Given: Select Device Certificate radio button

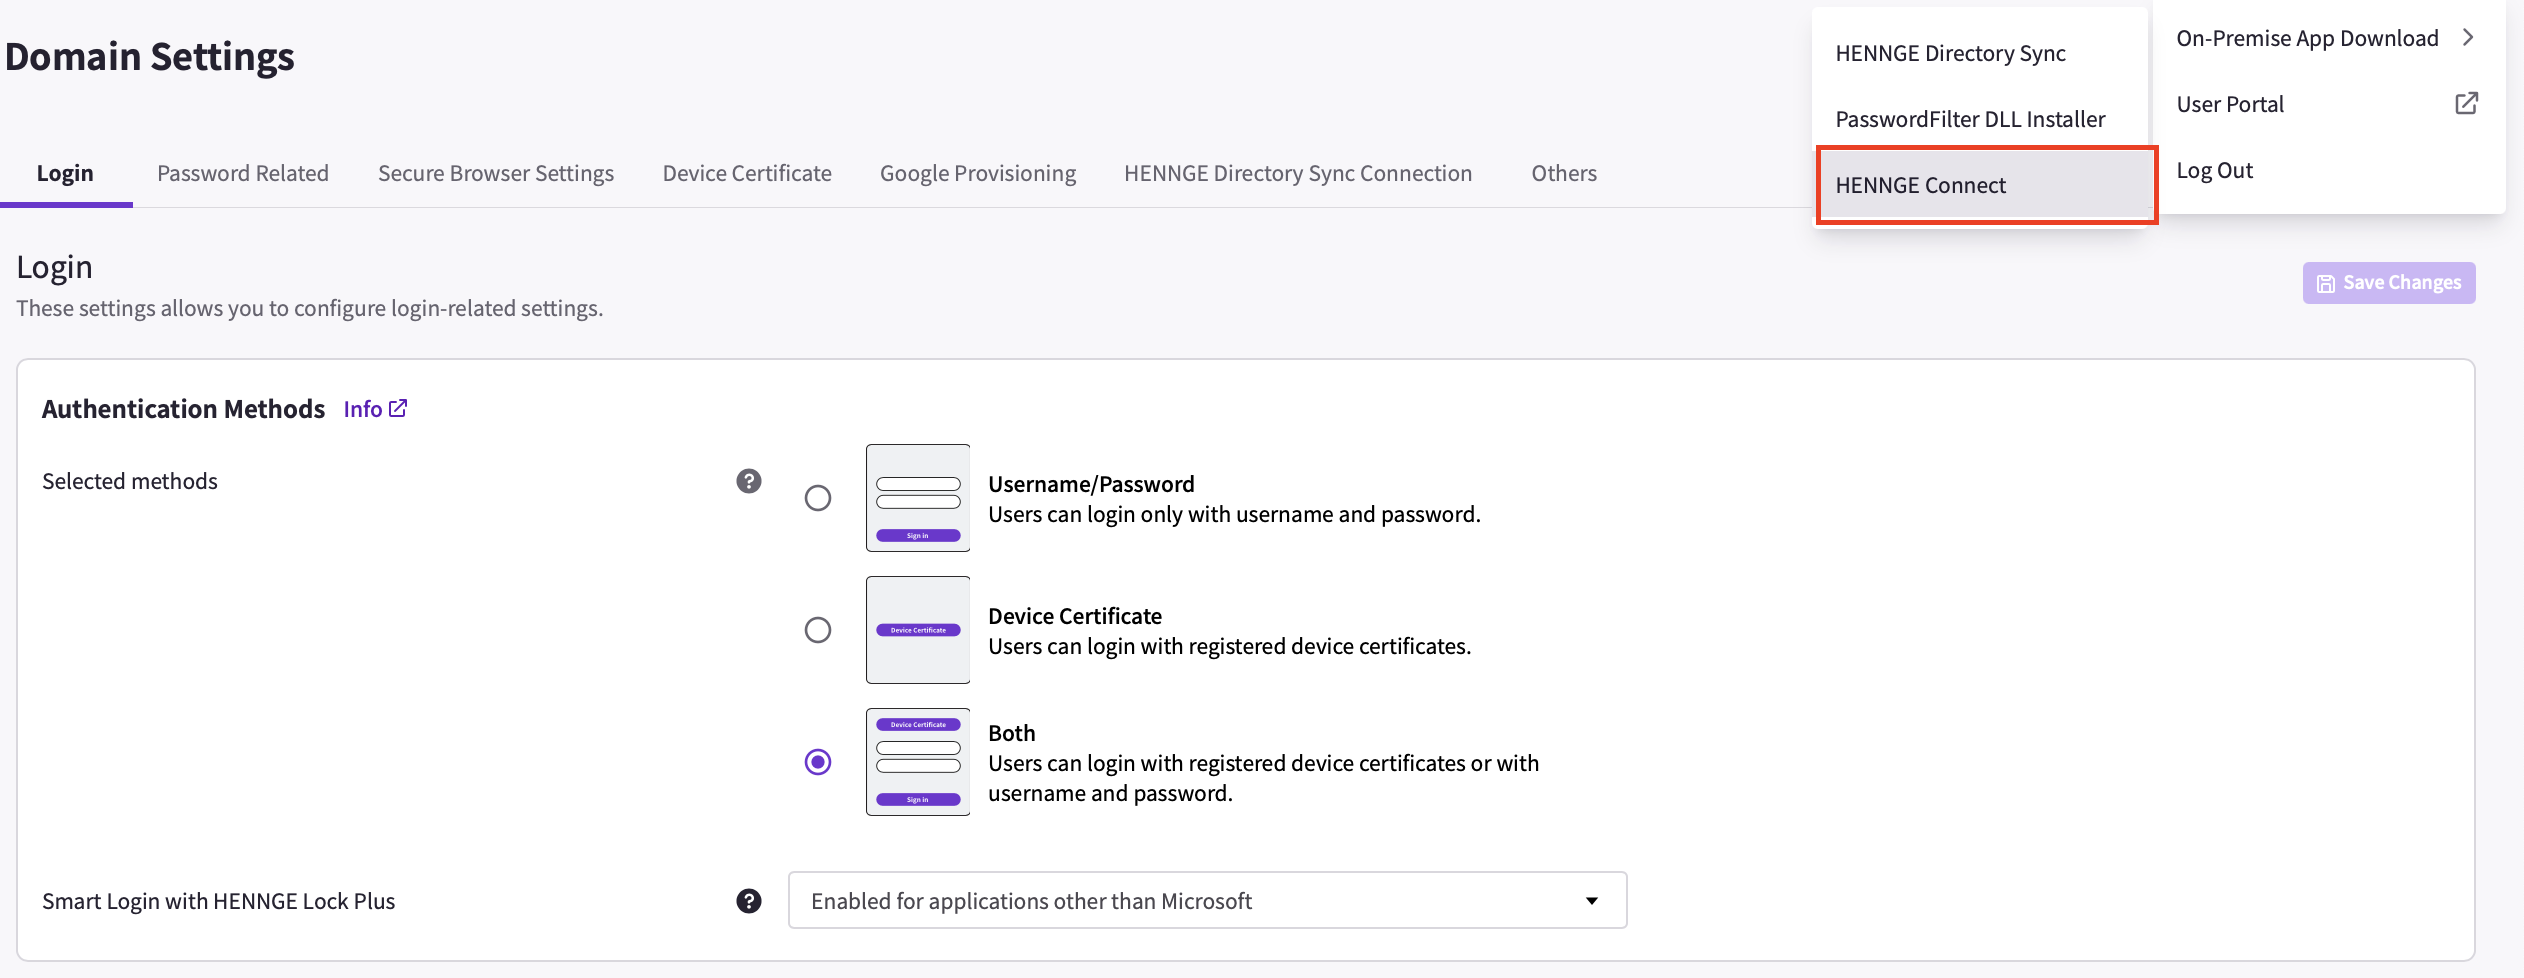Looking at the screenshot, I should click(x=818, y=630).
